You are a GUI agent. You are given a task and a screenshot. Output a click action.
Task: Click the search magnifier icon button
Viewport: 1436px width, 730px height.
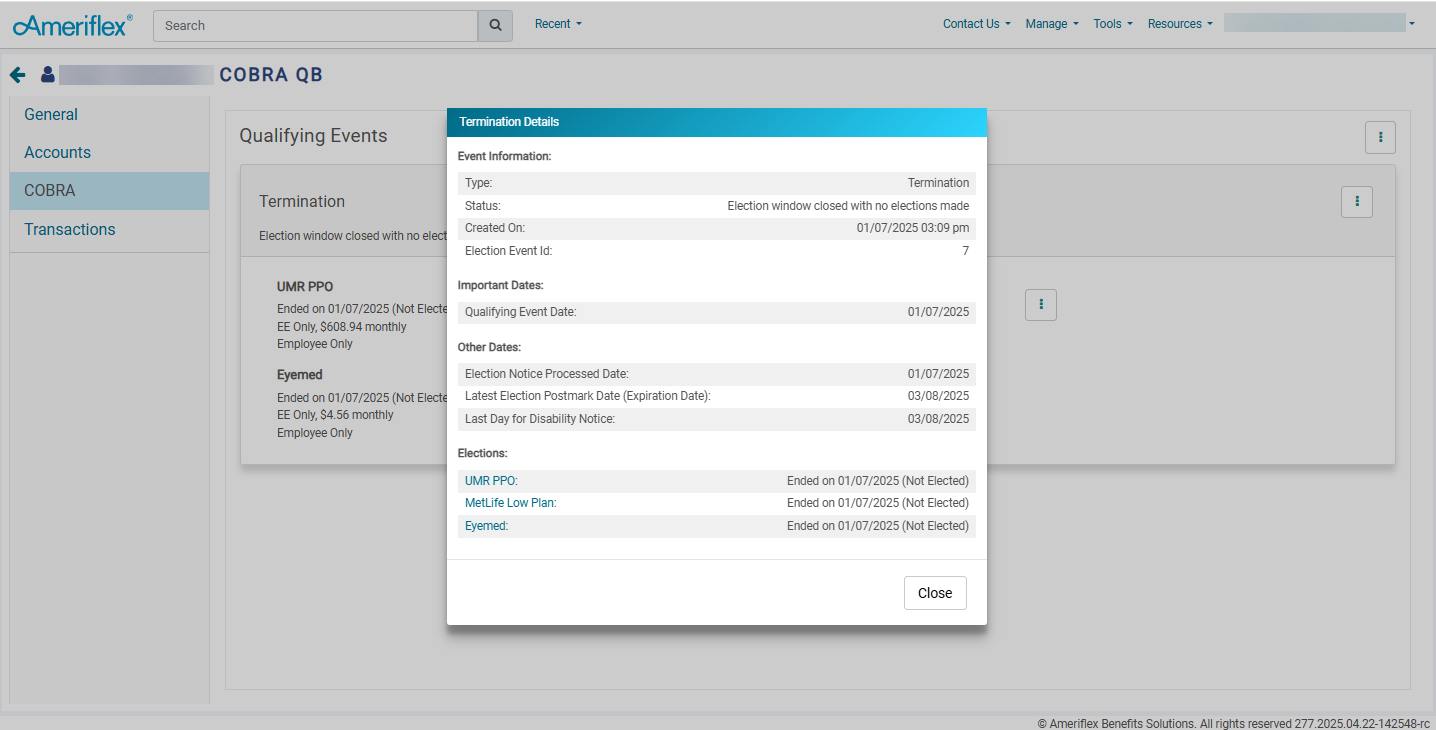coord(495,26)
